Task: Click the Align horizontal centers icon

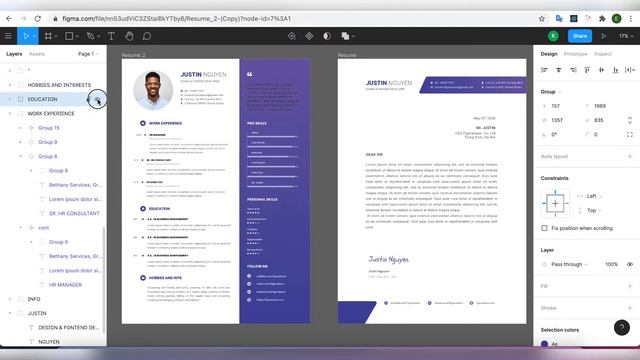Action: pyautogui.click(x=558, y=70)
